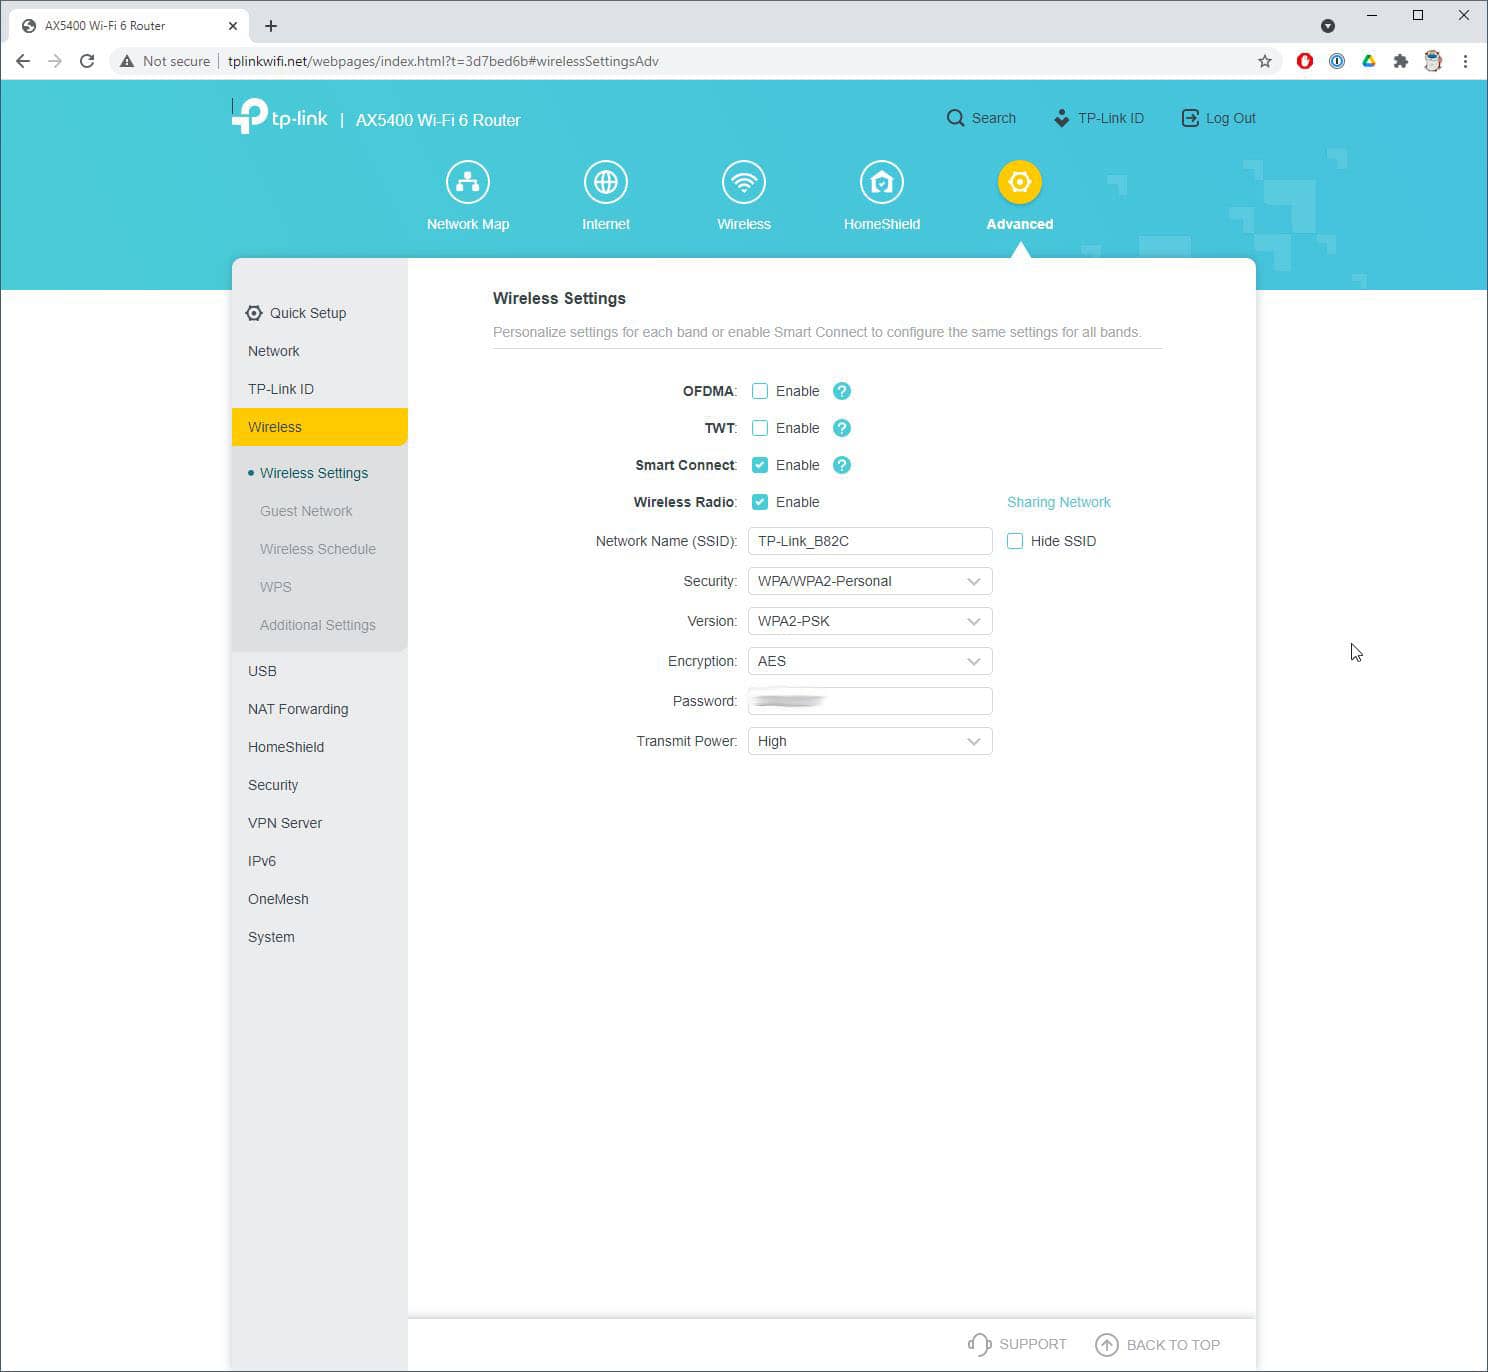Click the Password input field
This screenshot has height=1372, width=1488.
(x=870, y=701)
